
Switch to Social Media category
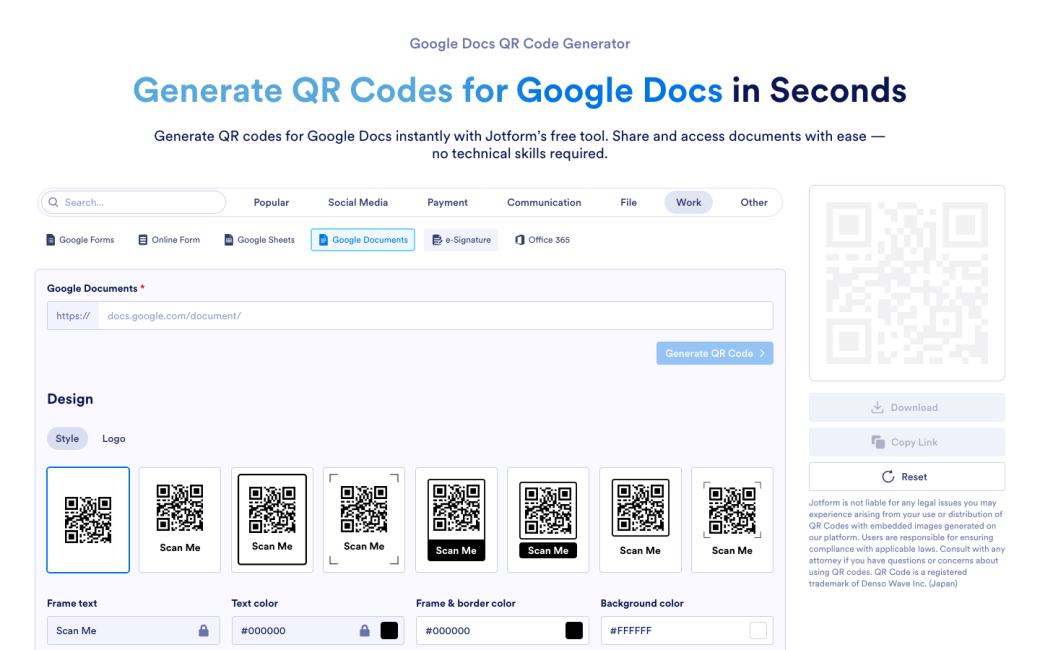pyautogui.click(x=358, y=202)
